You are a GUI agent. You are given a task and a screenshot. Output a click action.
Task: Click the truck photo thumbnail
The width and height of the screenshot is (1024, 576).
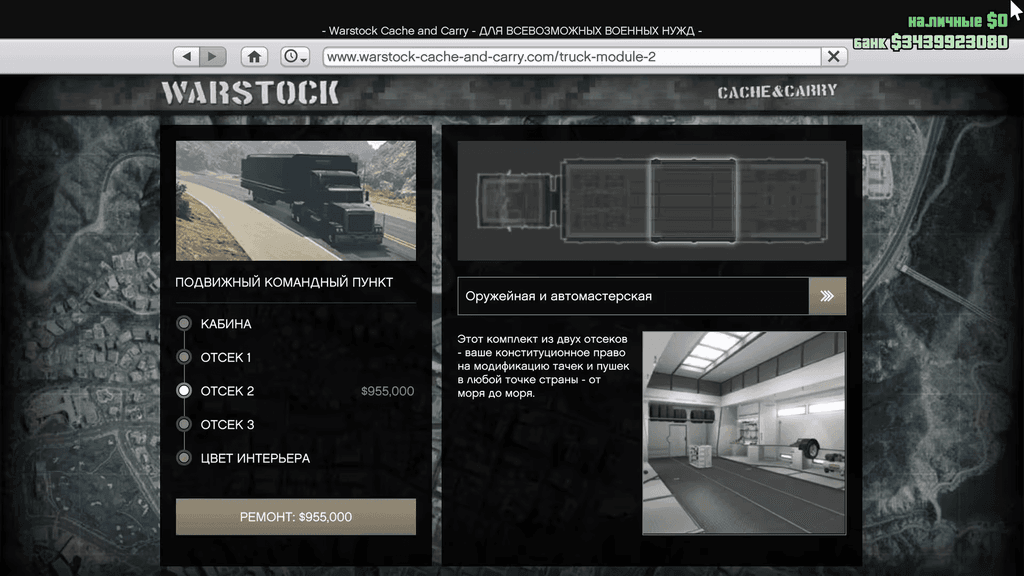(296, 200)
